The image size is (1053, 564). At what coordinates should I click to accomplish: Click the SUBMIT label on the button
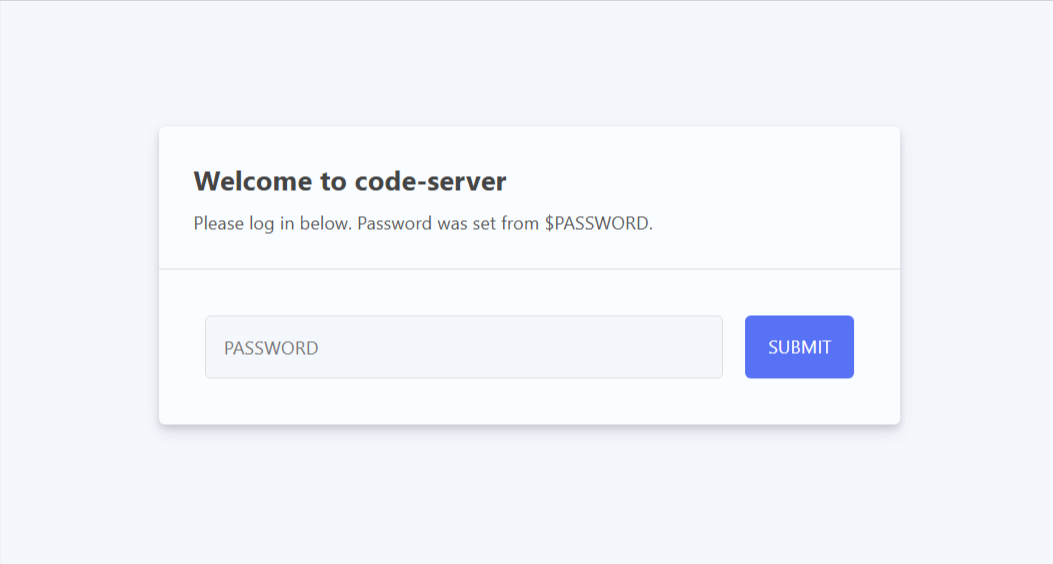coord(799,347)
